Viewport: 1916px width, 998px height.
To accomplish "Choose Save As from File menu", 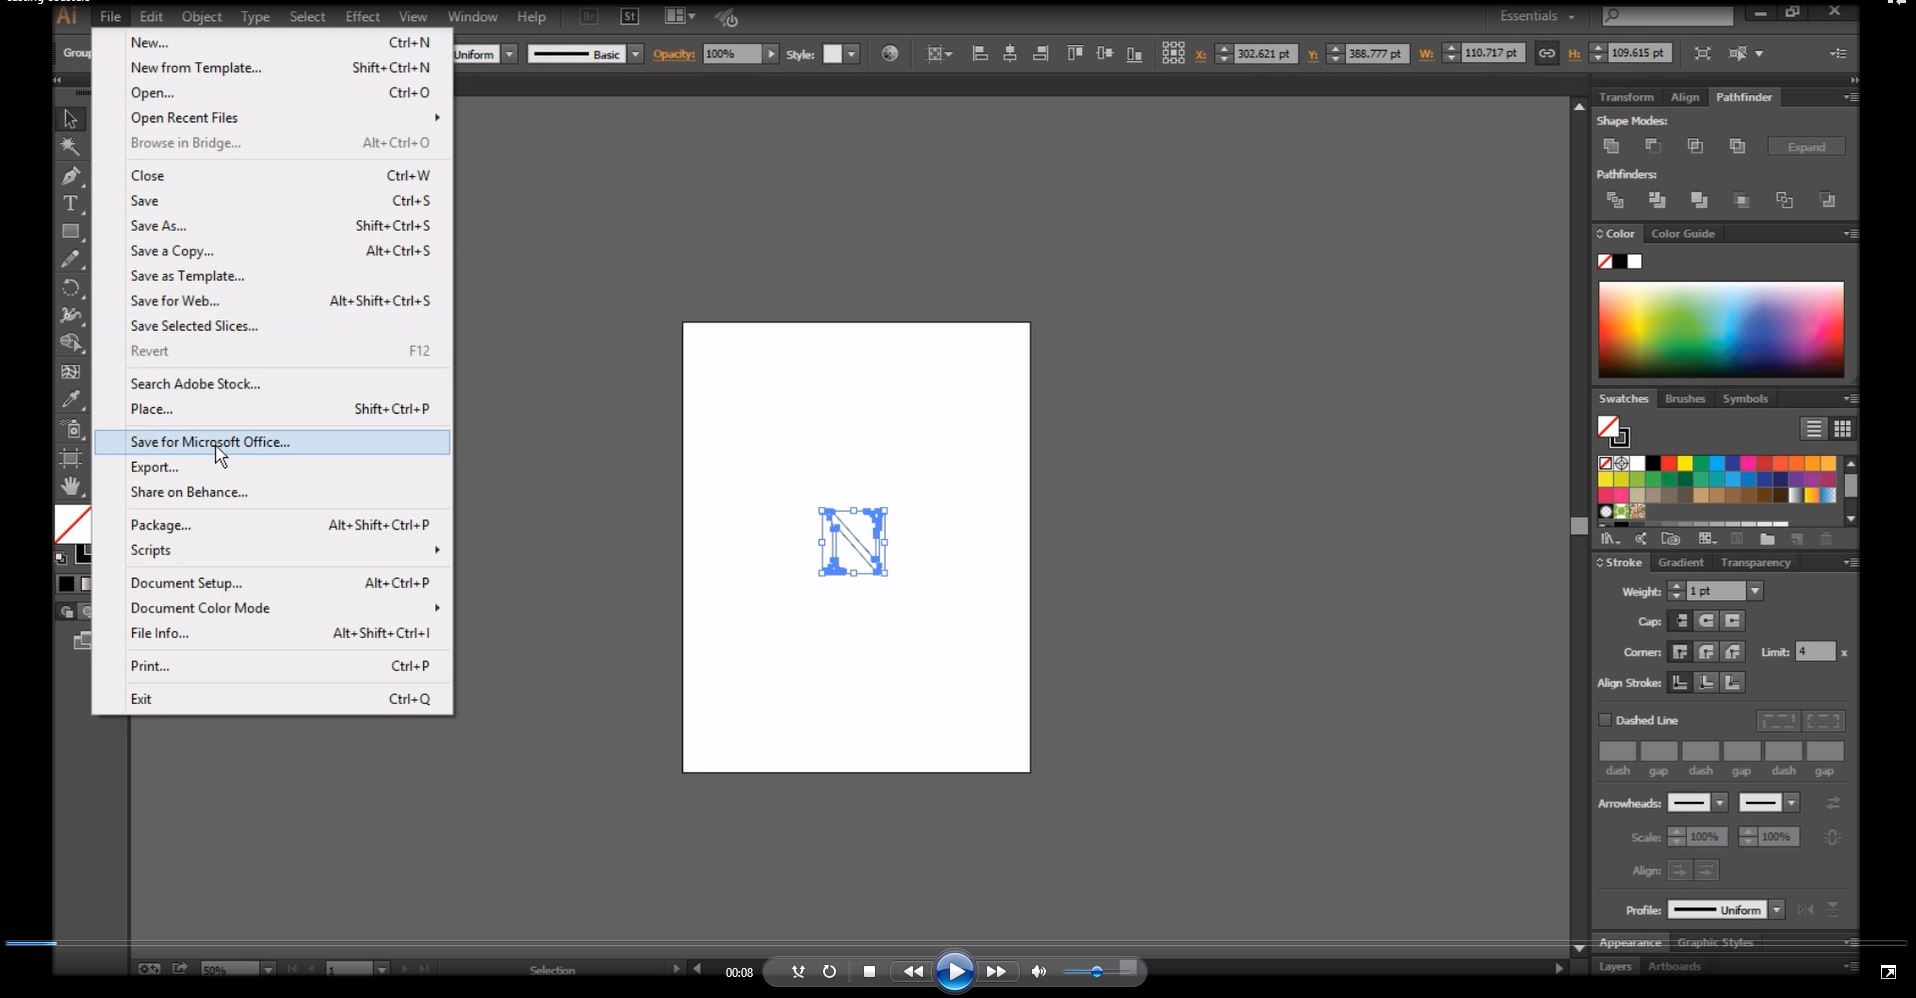I will pyautogui.click(x=272, y=226).
